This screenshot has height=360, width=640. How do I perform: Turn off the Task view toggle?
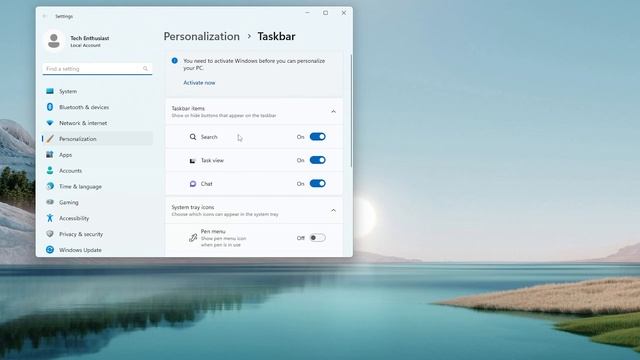(x=318, y=160)
